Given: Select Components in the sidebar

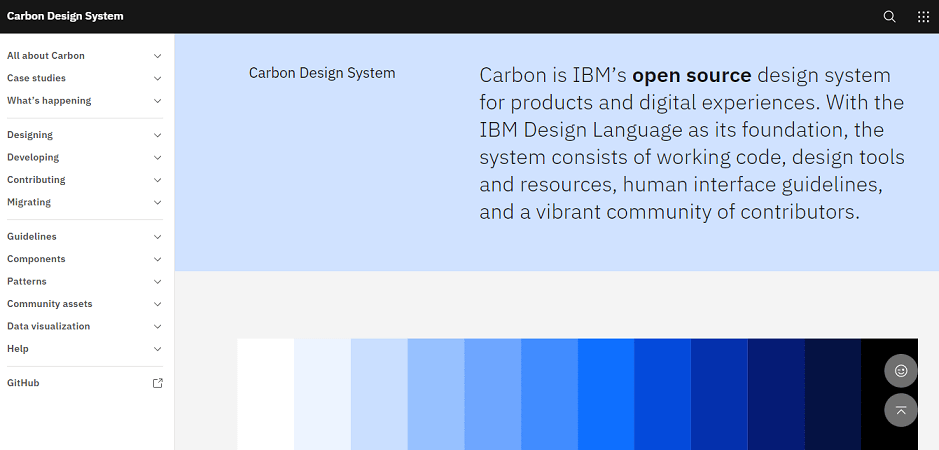Looking at the screenshot, I should [36, 259].
